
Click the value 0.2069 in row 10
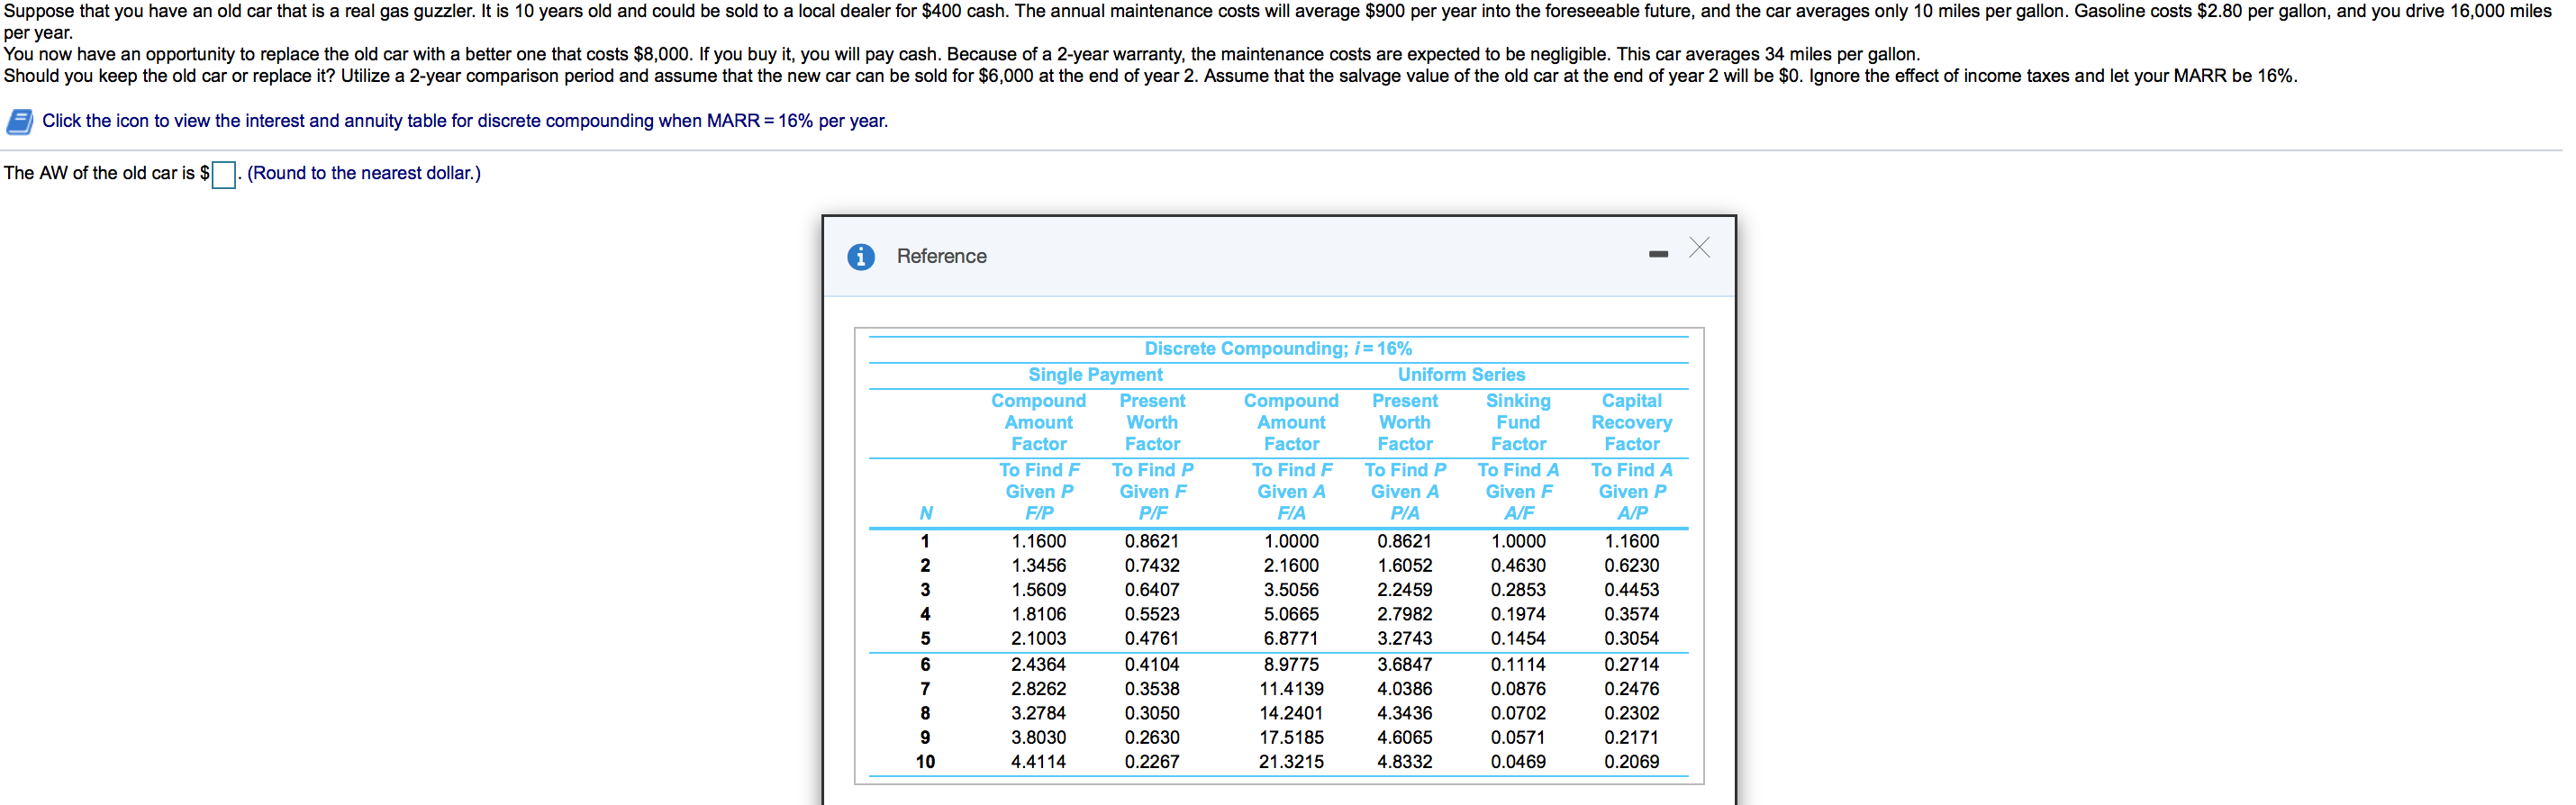tap(1632, 762)
